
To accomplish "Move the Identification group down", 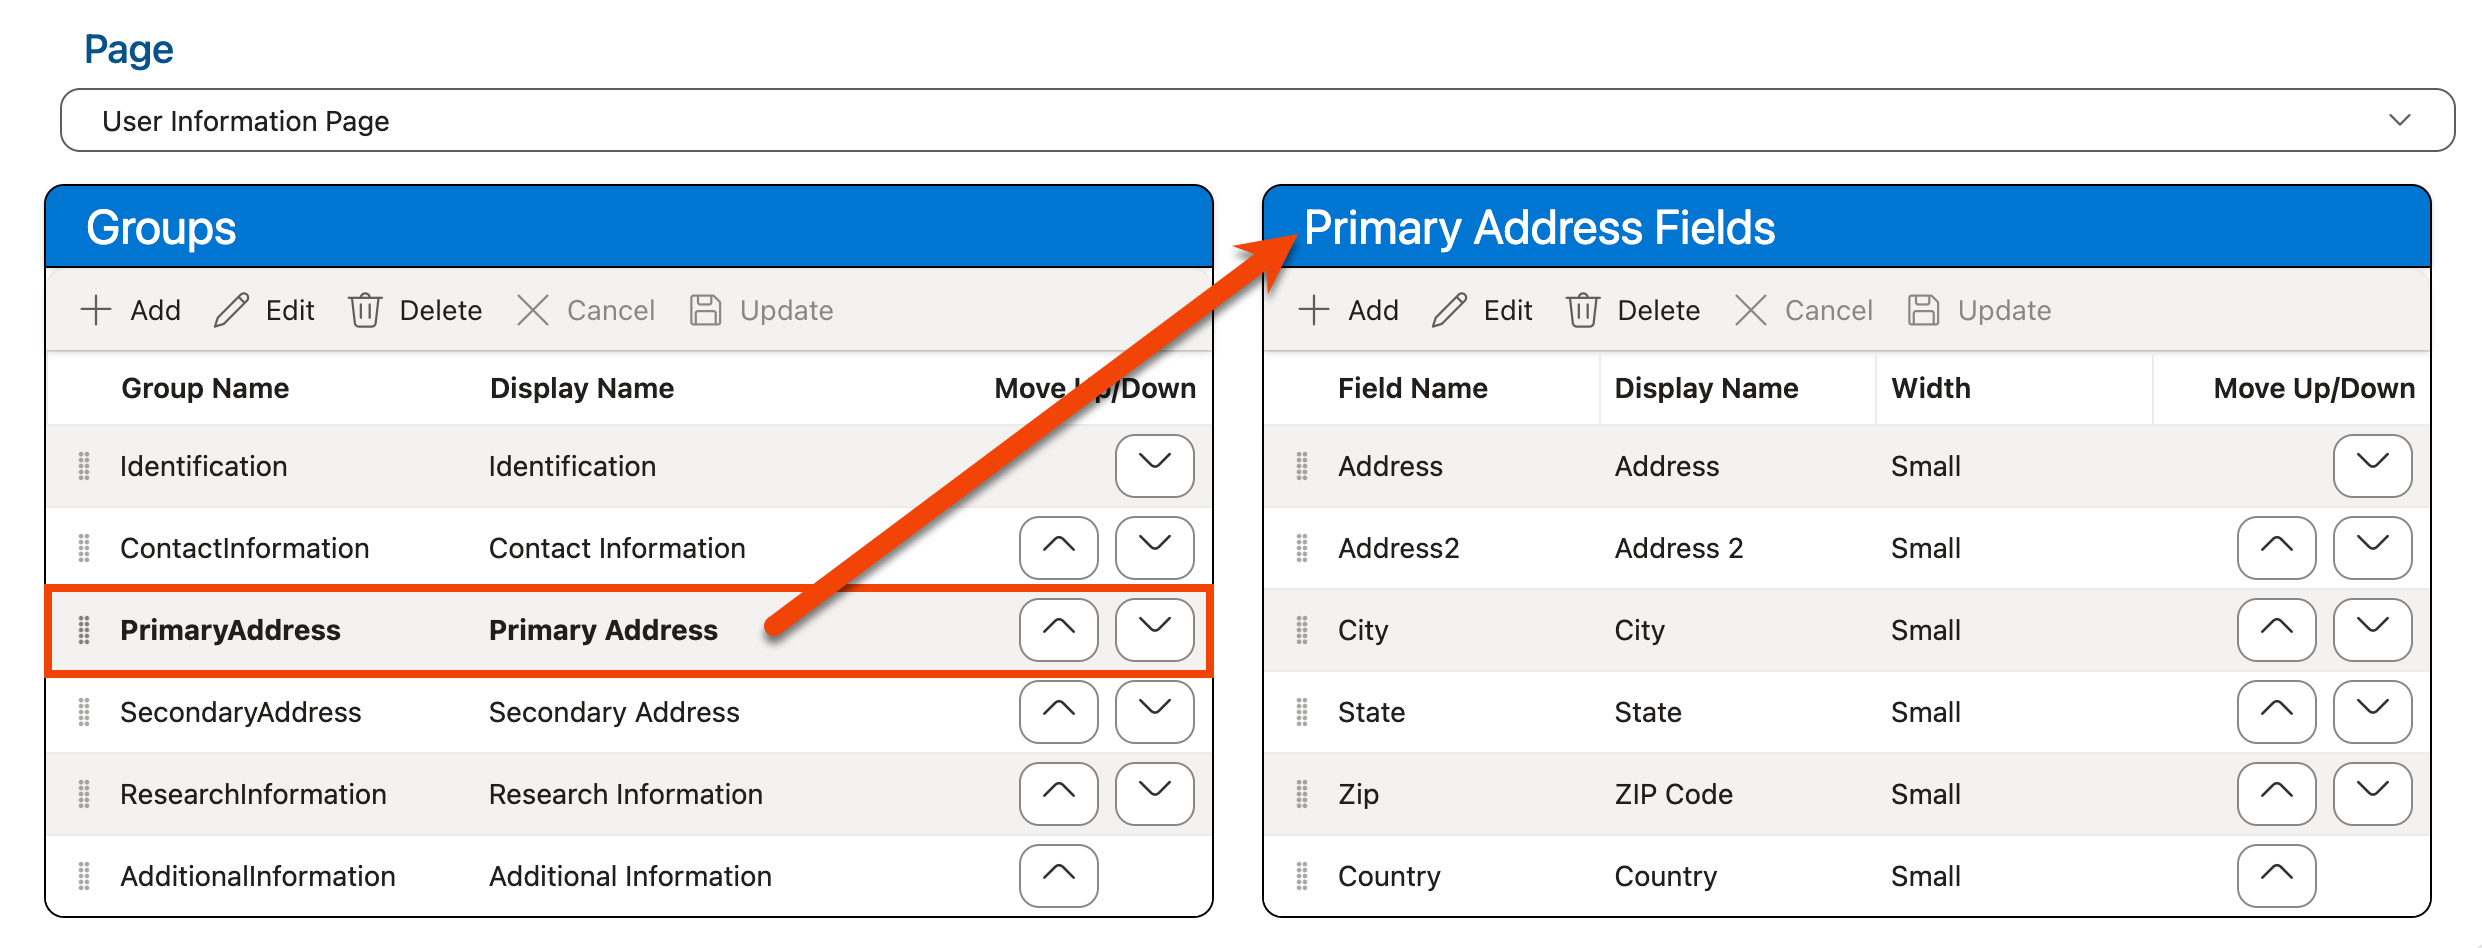I will coord(1154,466).
